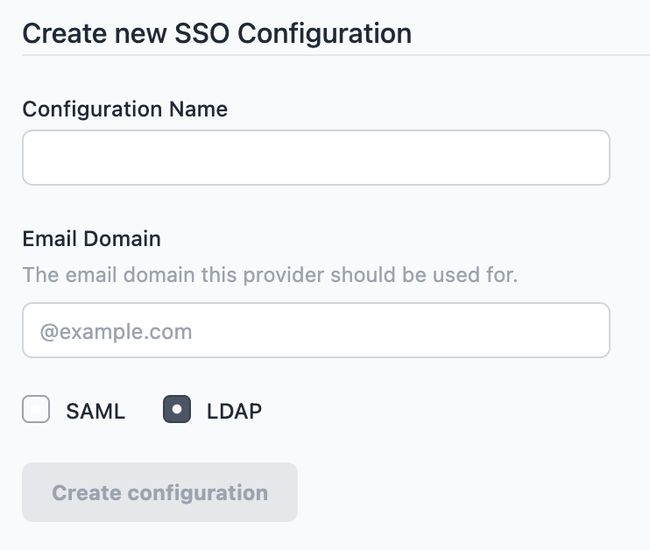
Task: Click the Configuration Name label
Action: 125,109
